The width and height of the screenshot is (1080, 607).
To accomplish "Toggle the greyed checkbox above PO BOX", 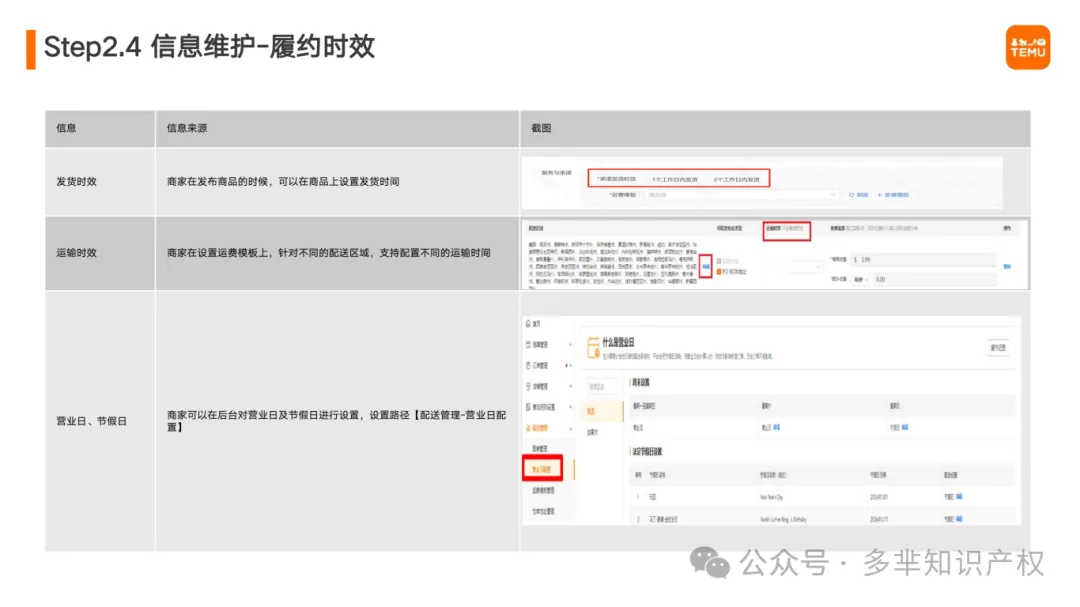I will [719, 262].
